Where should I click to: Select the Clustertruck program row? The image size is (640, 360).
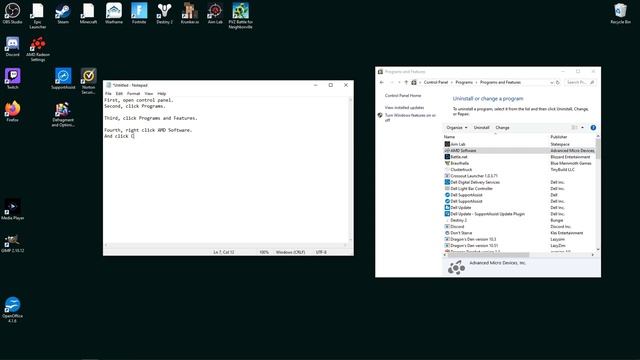[519, 169]
